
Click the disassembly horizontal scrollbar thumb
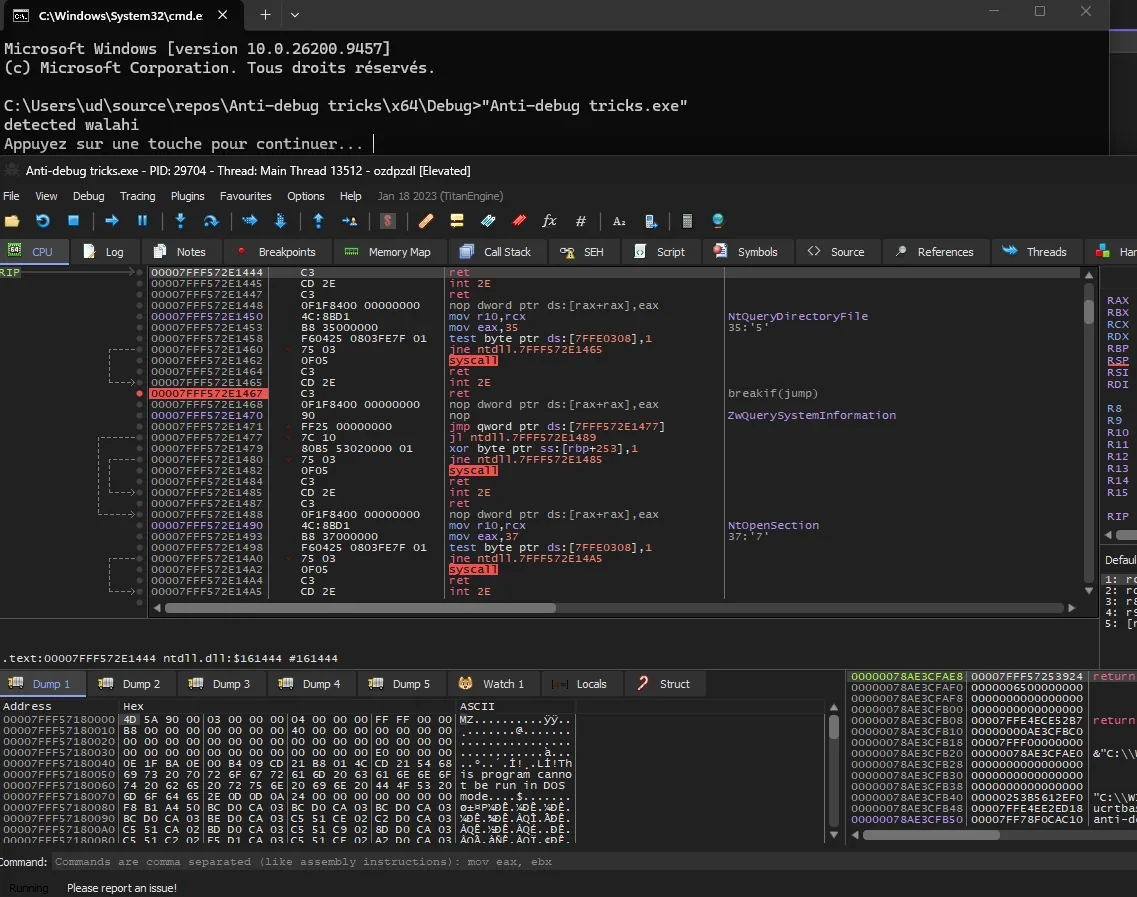coord(360,608)
